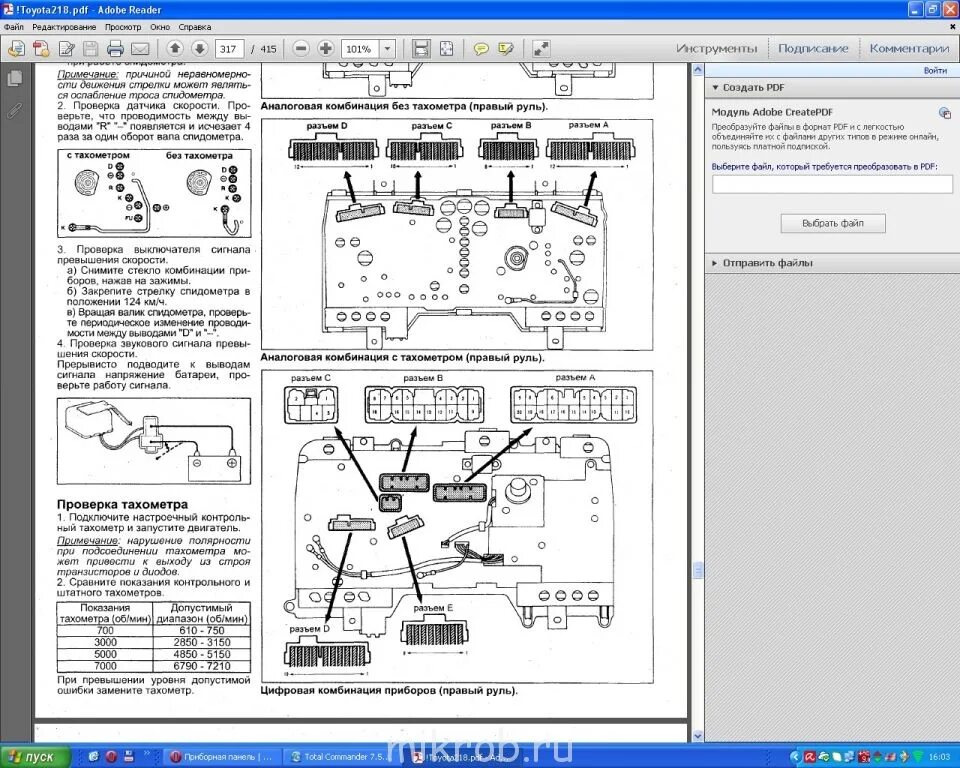Click the Print icon in toolbar
The width and height of the screenshot is (960, 768).
(x=115, y=48)
